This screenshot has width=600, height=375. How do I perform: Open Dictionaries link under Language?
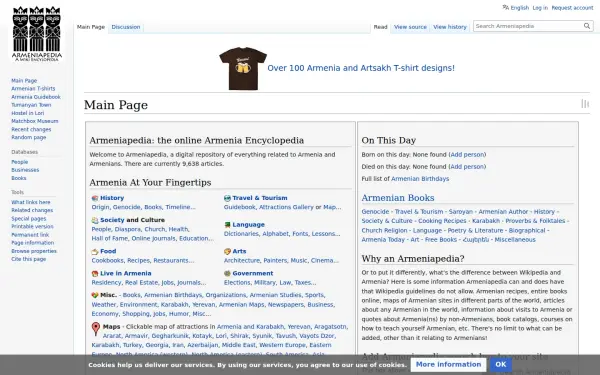(x=241, y=234)
